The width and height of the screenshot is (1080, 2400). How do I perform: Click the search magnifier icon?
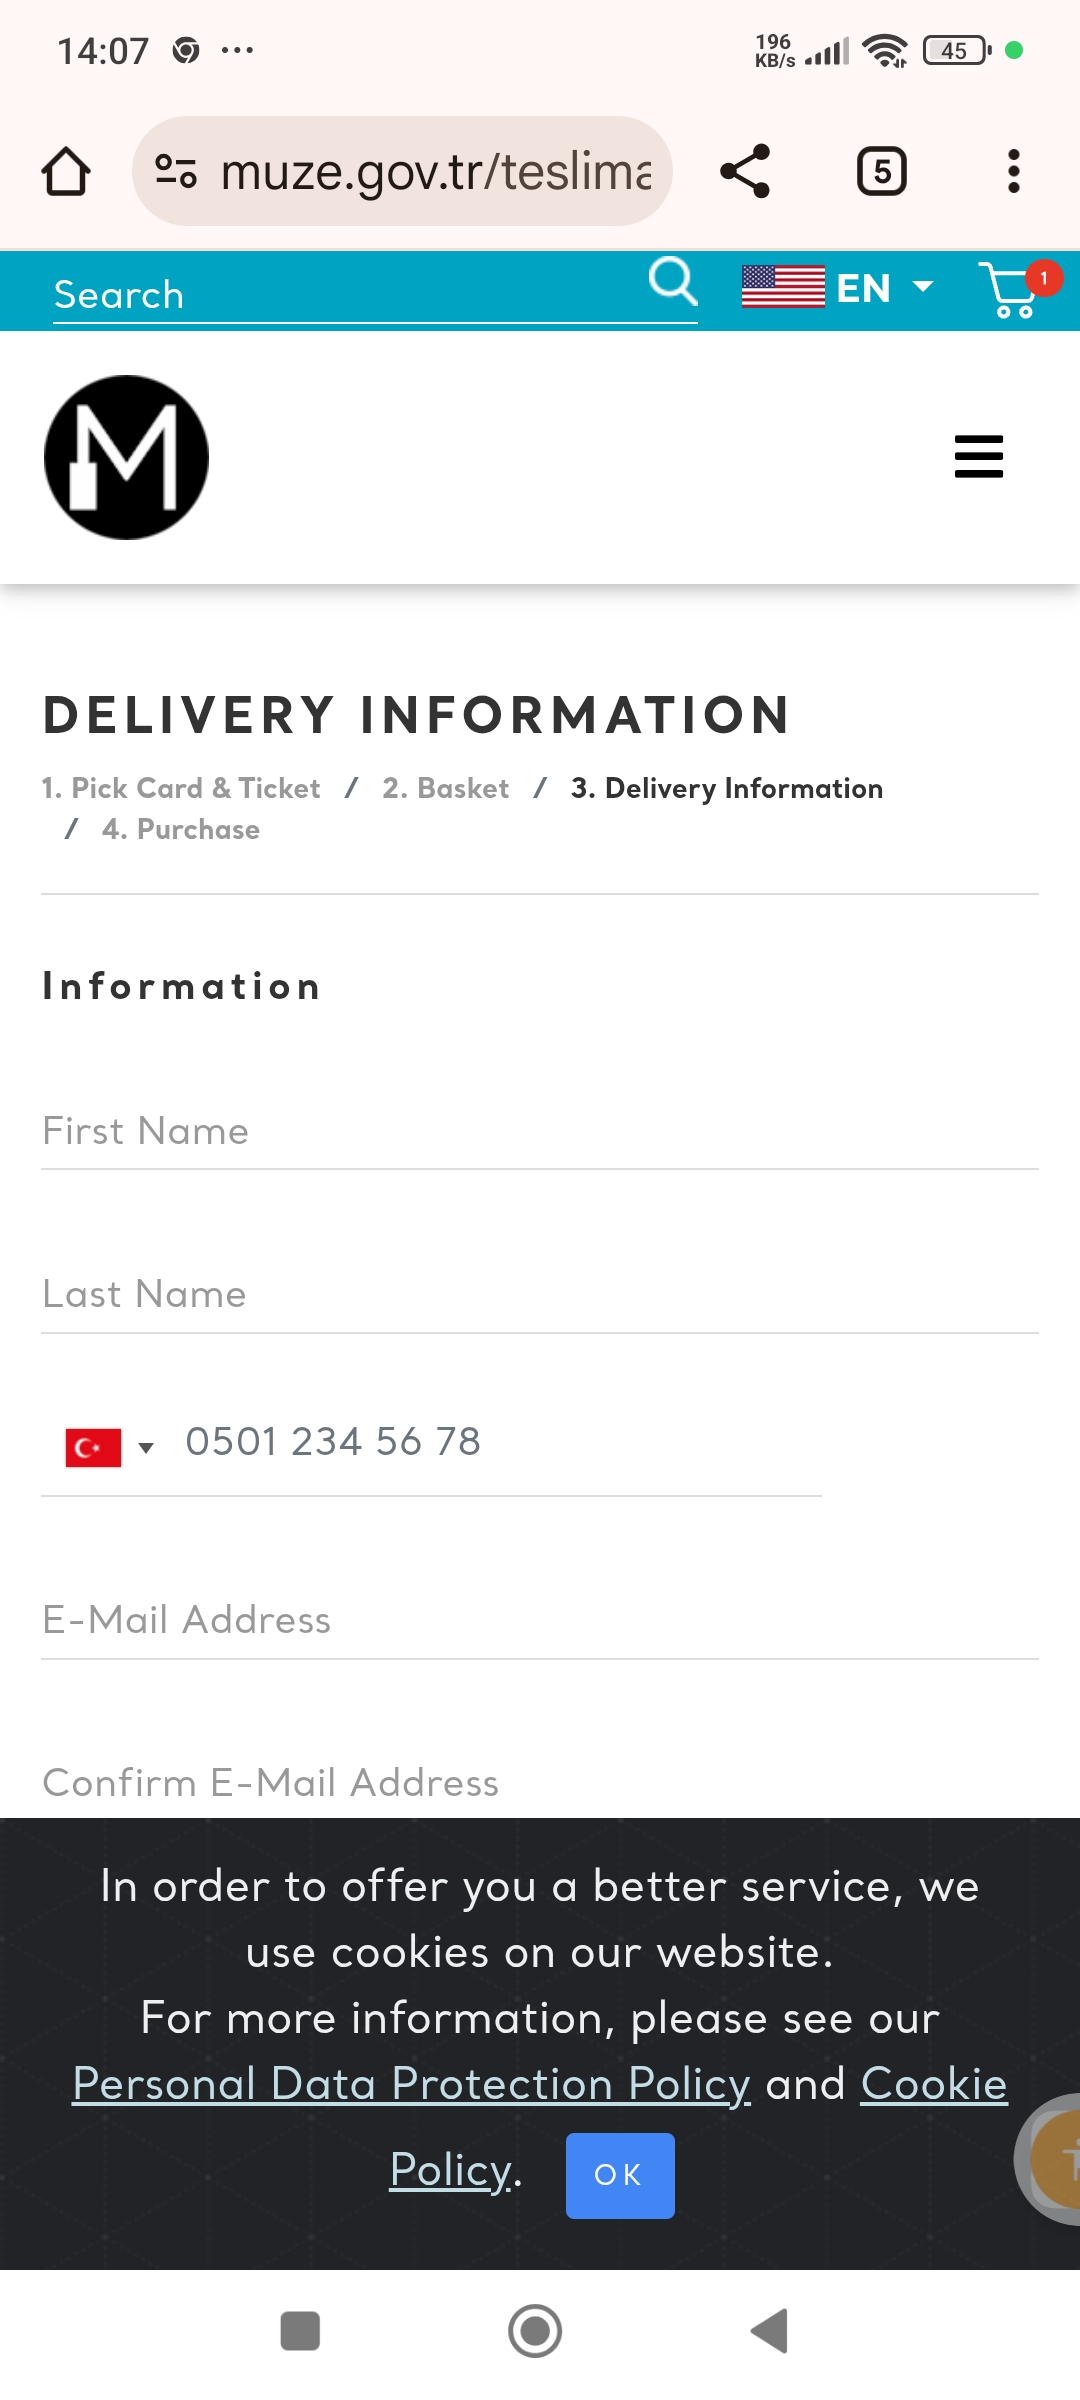pyautogui.click(x=673, y=282)
